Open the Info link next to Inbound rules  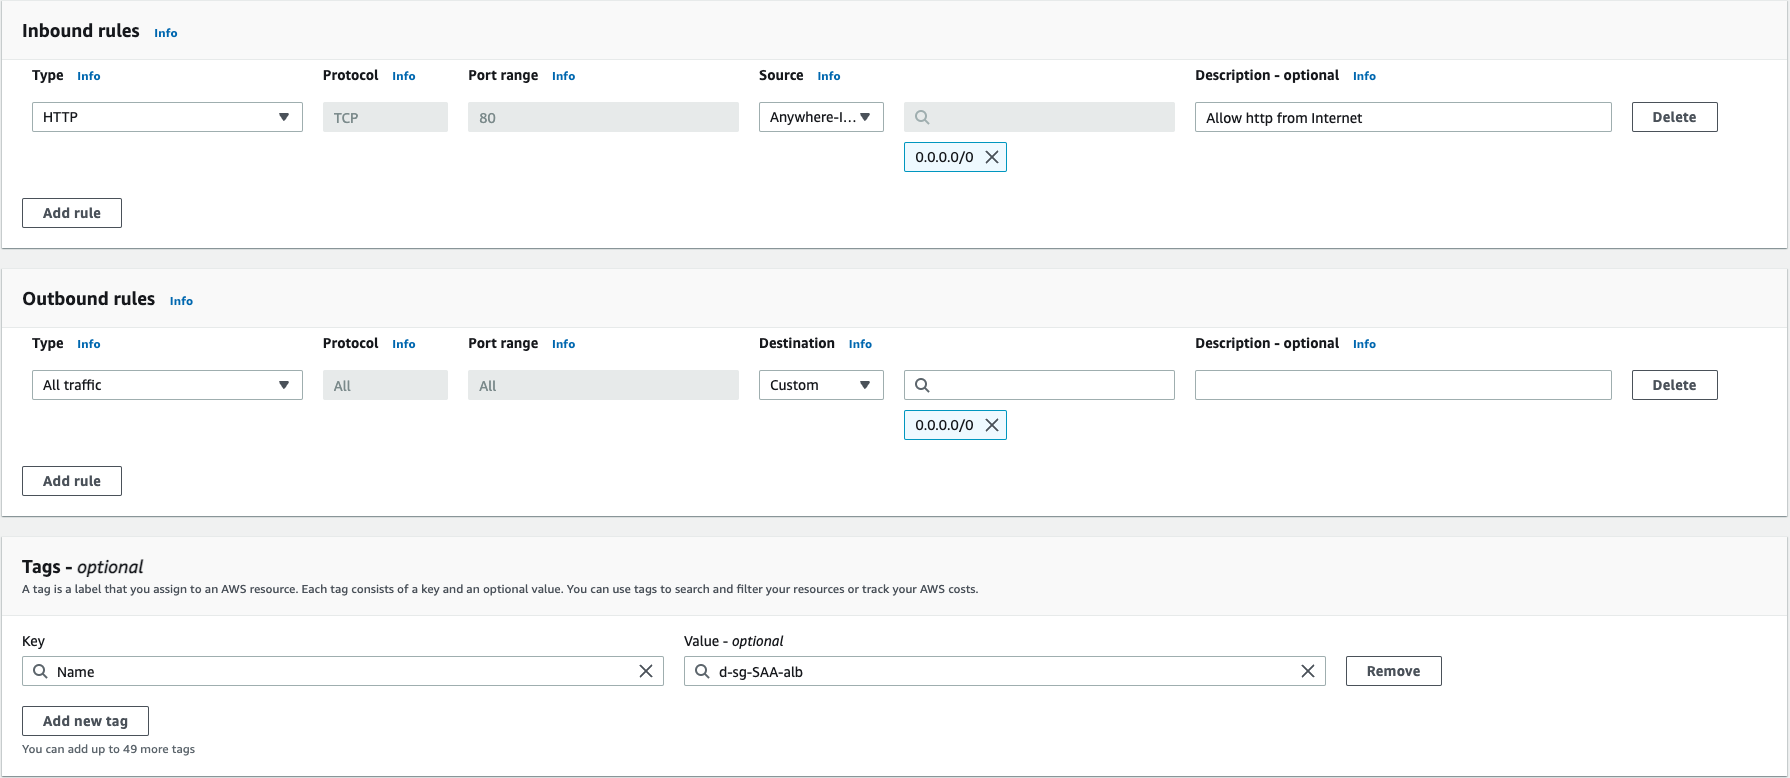point(165,33)
